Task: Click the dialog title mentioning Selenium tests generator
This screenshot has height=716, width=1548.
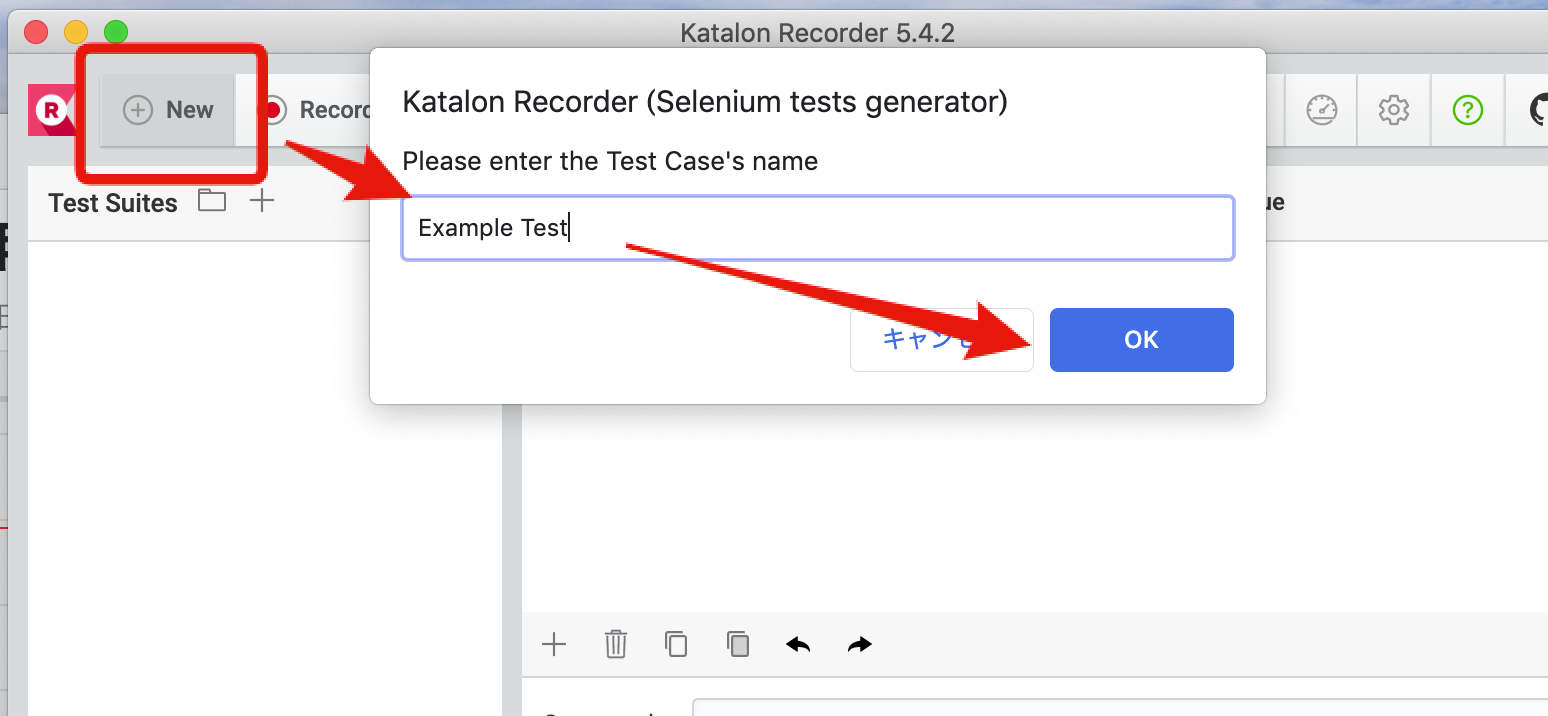Action: point(704,102)
